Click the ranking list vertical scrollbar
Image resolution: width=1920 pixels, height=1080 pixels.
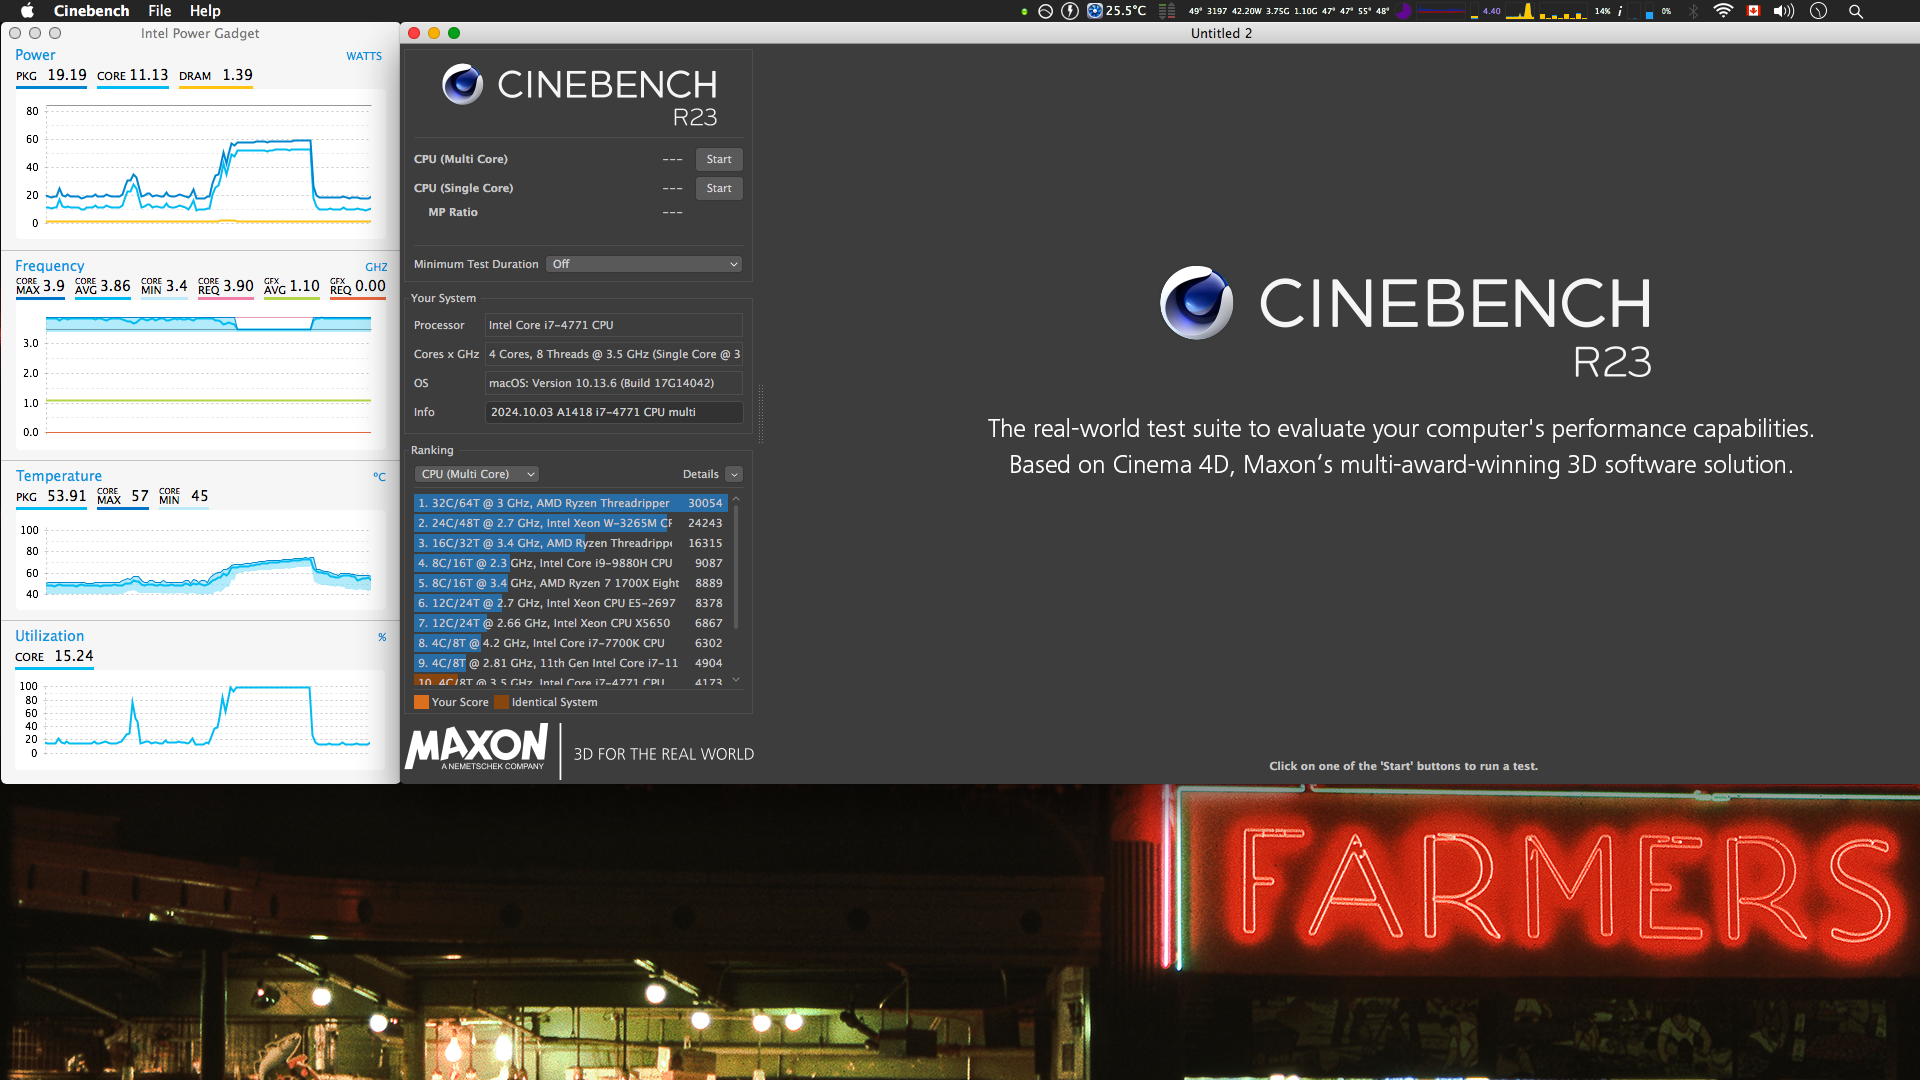point(736,567)
